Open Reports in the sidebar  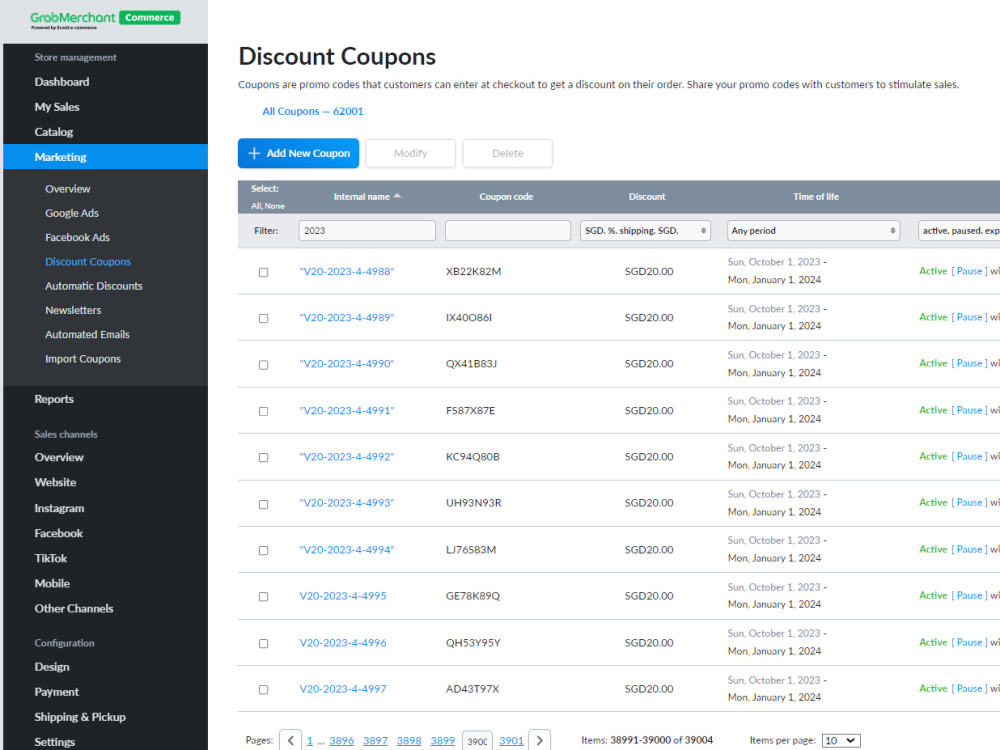54,399
